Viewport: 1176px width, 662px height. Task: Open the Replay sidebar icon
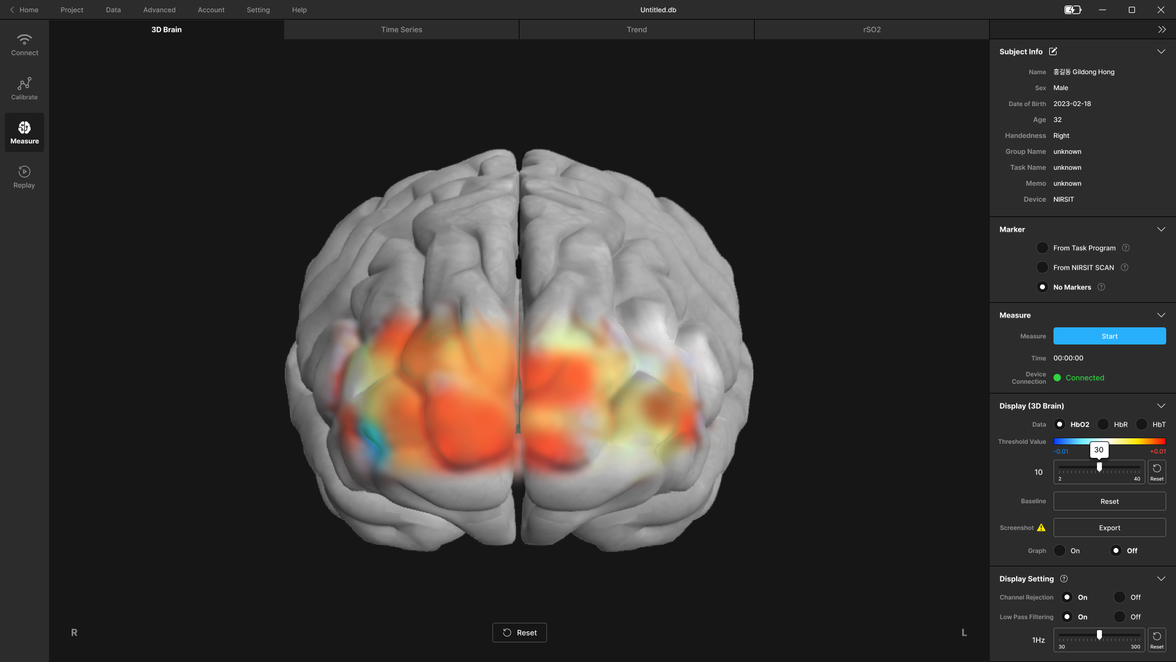[x=24, y=177]
